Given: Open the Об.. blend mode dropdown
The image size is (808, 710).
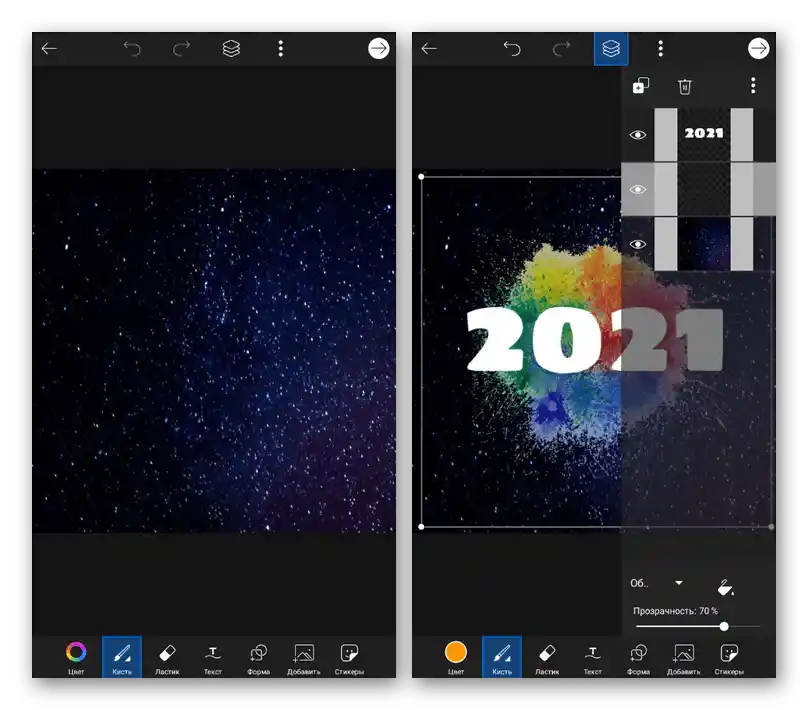Looking at the screenshot, I should [x=656, y=583].
